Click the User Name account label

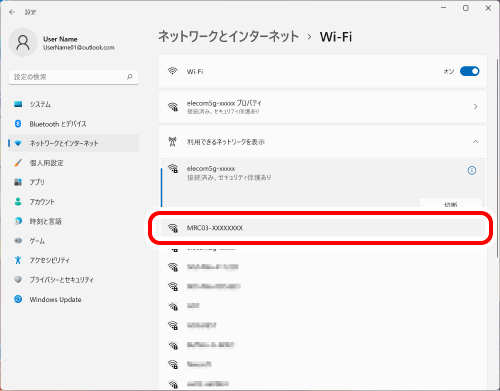[x=60, y=39]
